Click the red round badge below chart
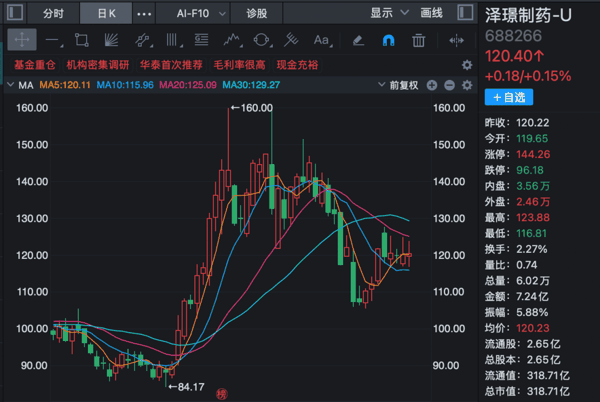Image resolution: width=600 pixels, height=402 pixels. [x=222, y=394]
